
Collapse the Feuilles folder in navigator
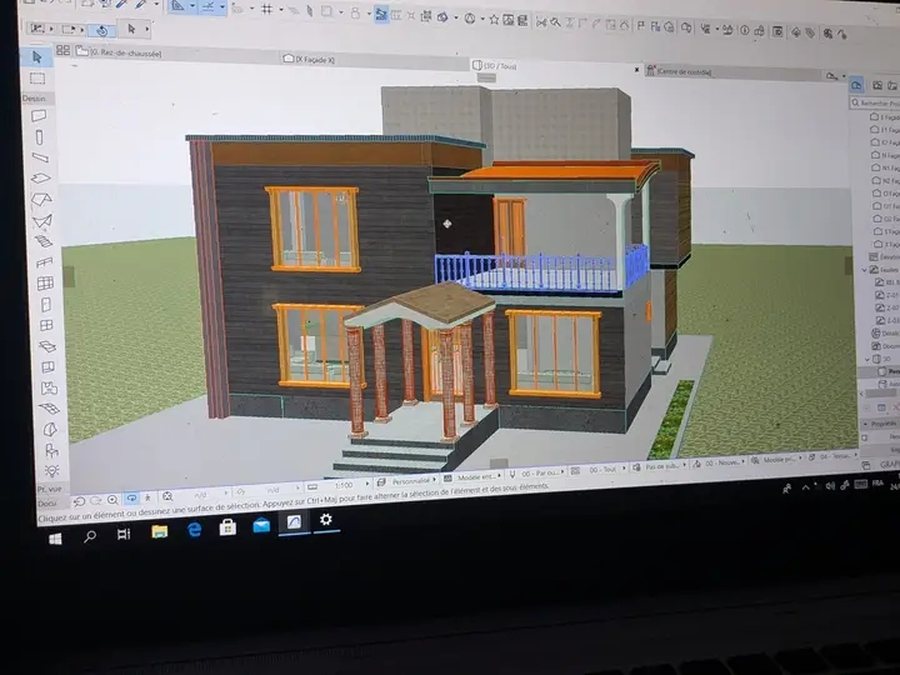[x=865, y=269]
